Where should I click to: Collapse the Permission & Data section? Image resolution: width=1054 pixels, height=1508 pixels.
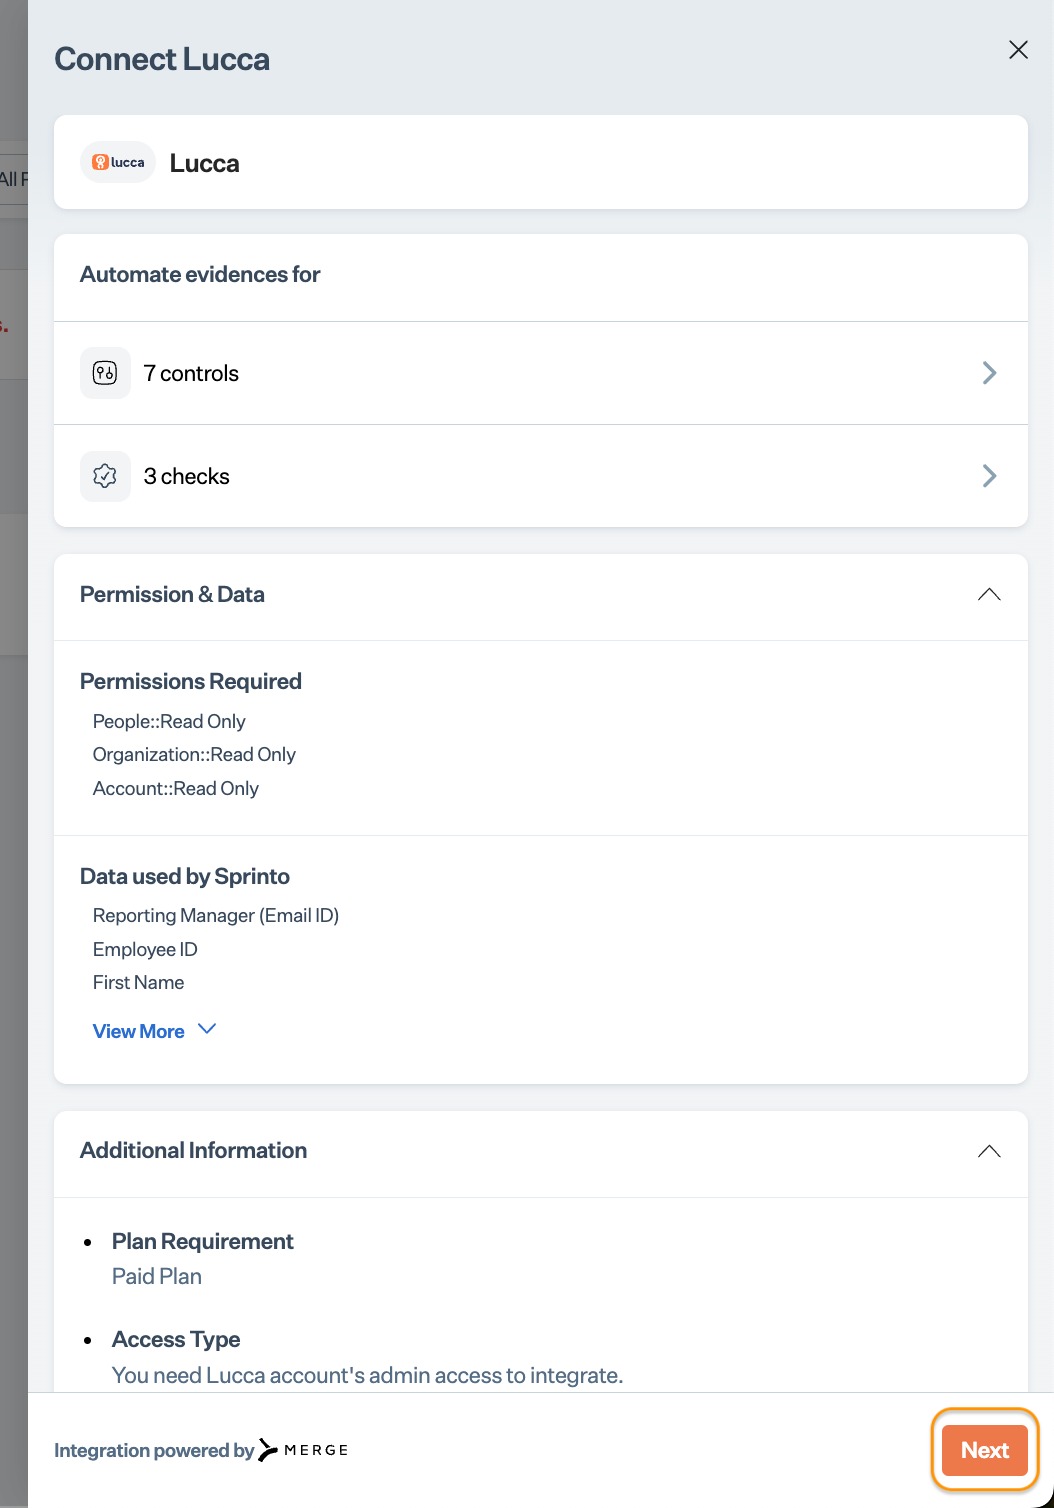coord(989,594)
